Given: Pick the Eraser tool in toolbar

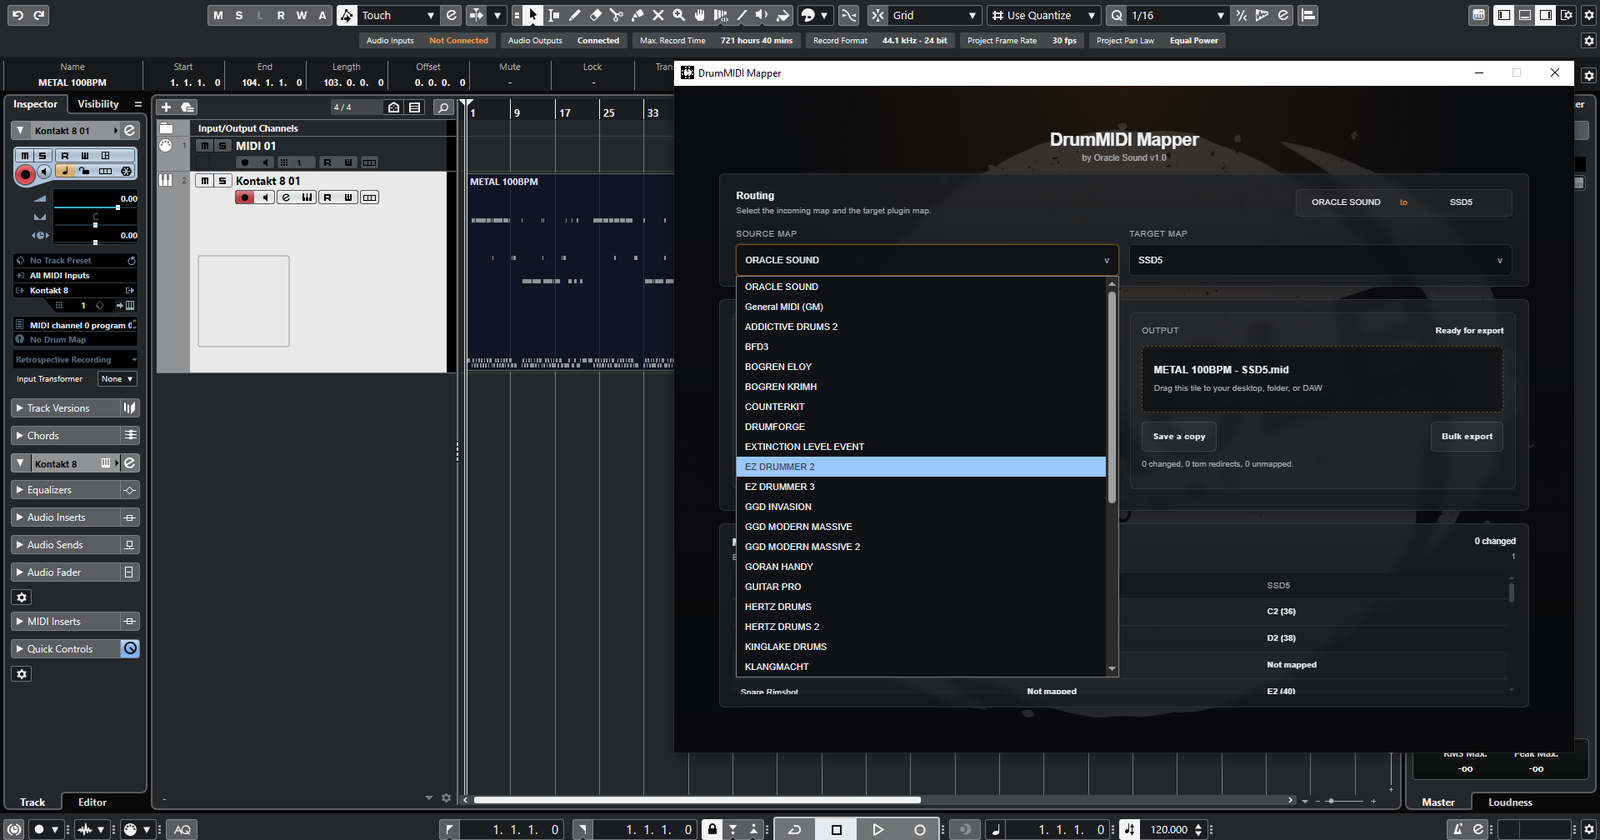Looking at the screenshot, I should [x=595, y=15].
